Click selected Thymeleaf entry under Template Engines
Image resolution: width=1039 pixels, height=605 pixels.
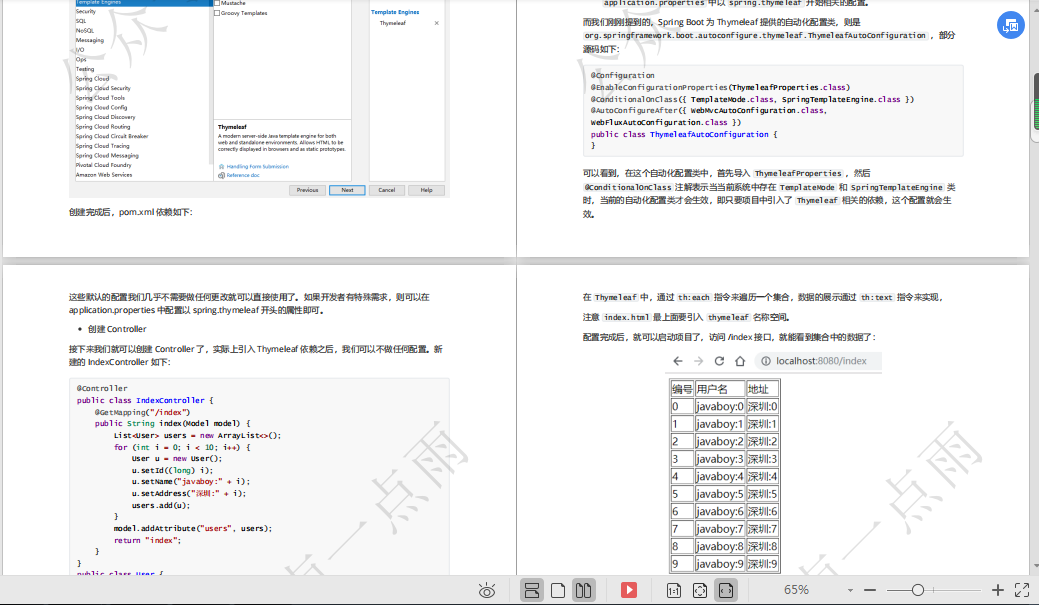(x=392, y=23)
